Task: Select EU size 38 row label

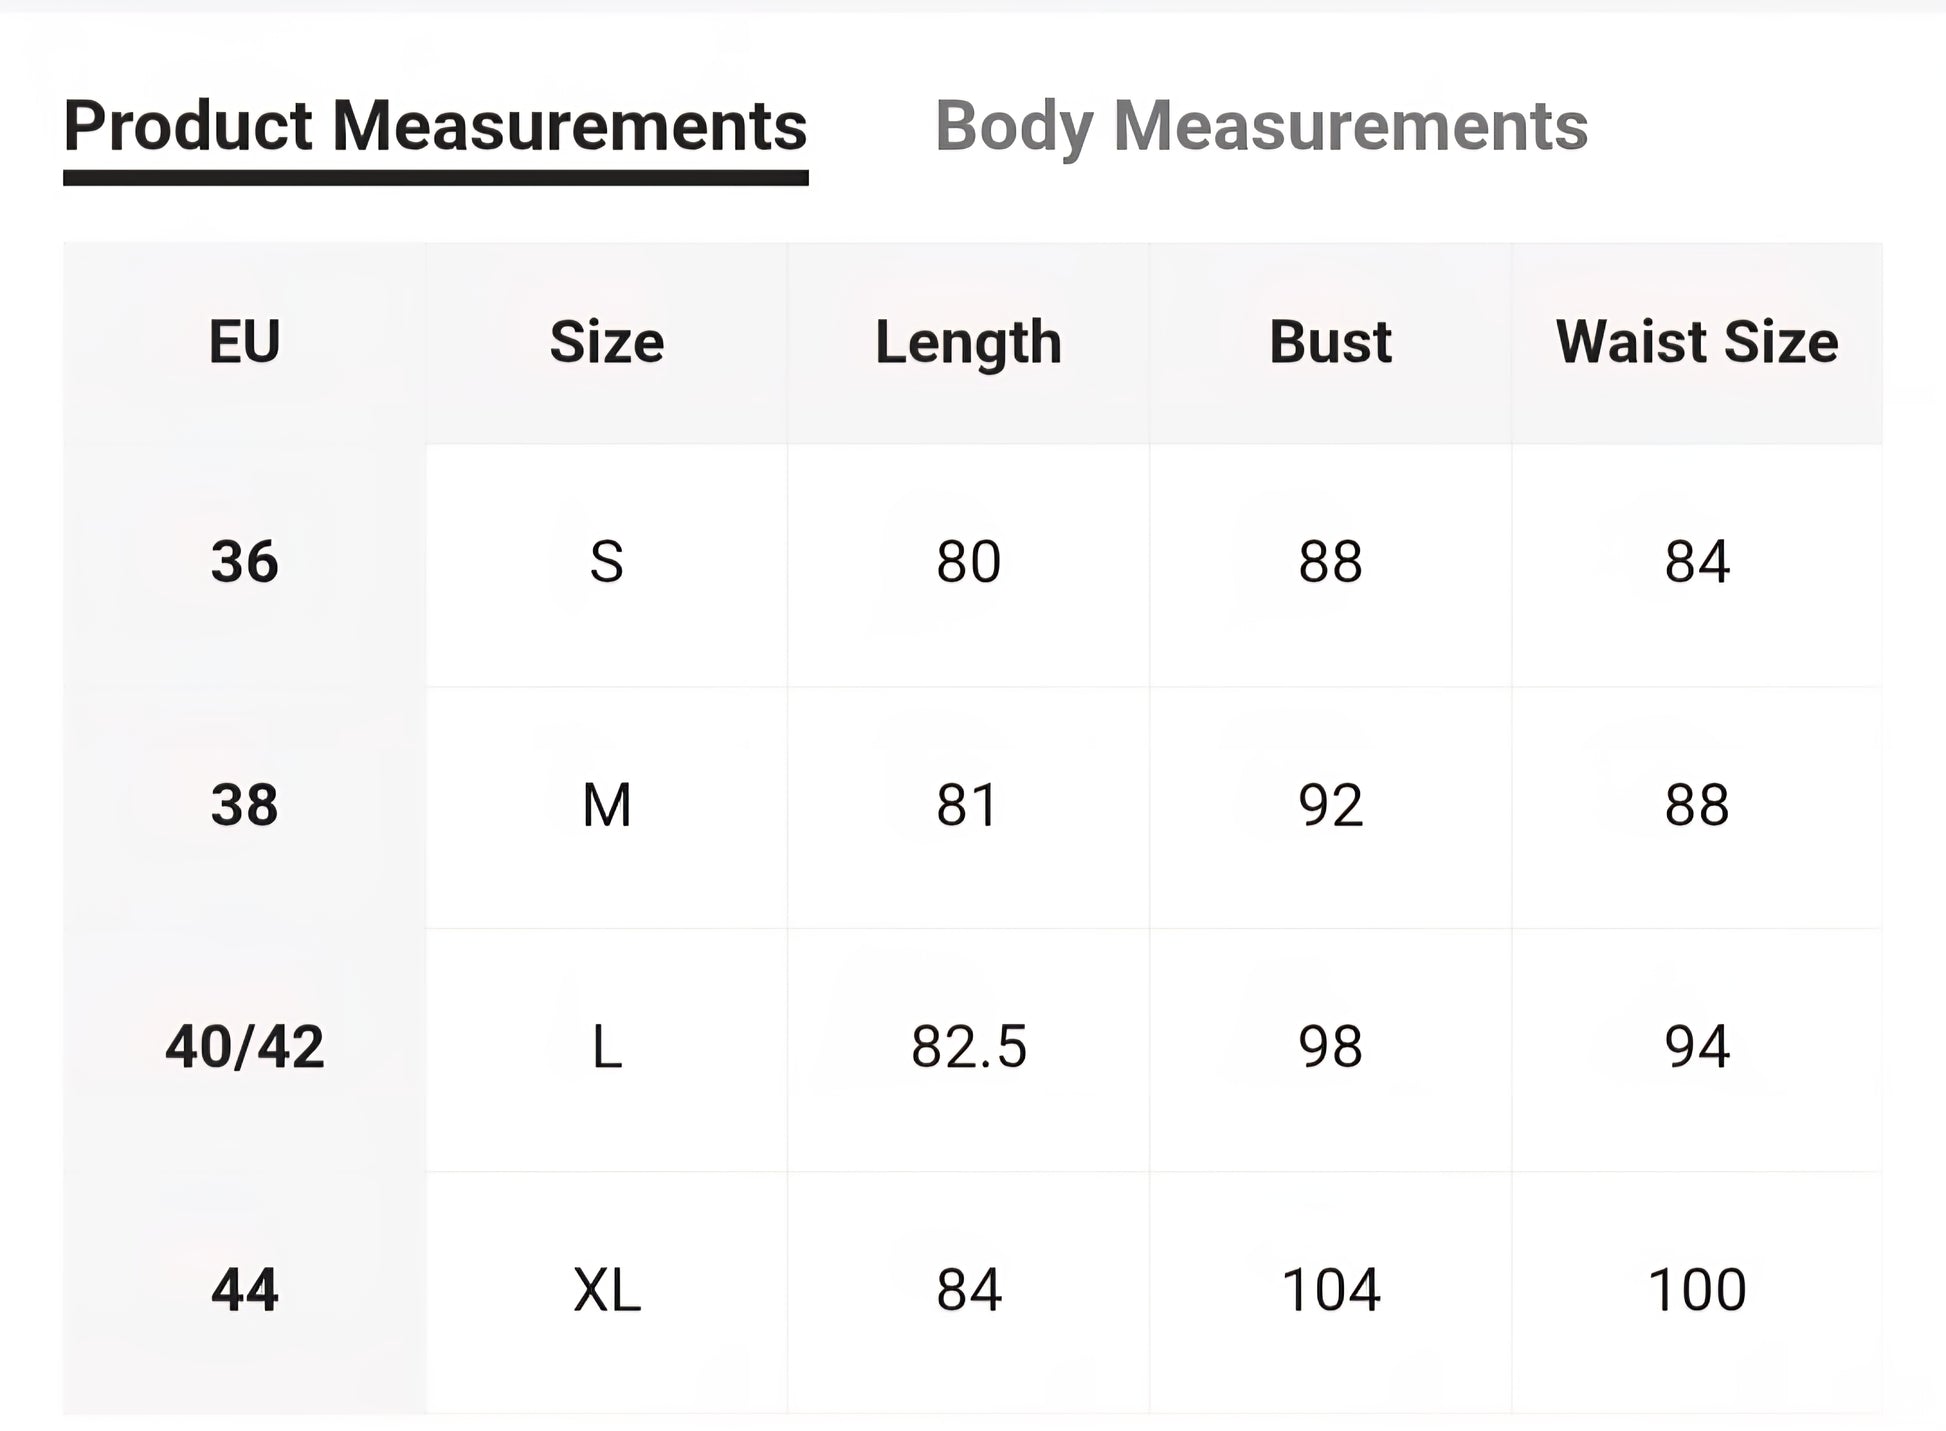Action: (244, 805)
